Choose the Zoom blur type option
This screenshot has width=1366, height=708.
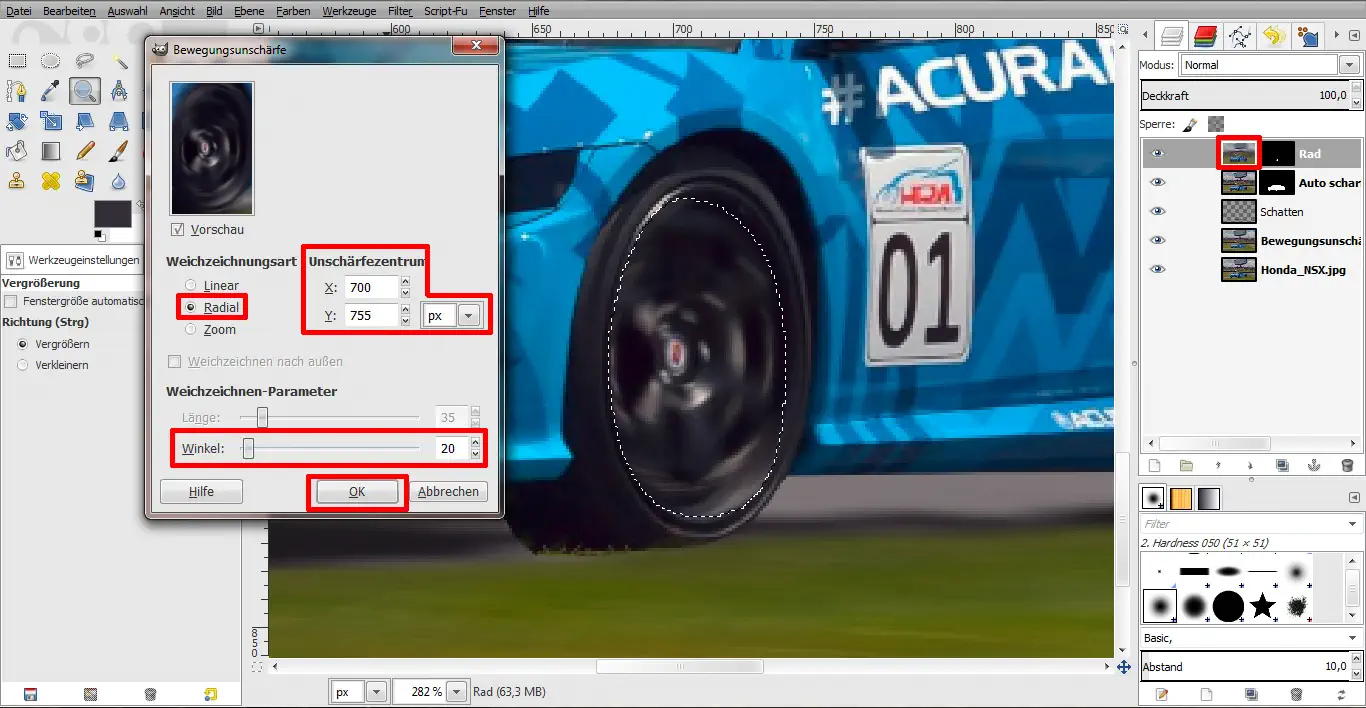coord(191,330)
